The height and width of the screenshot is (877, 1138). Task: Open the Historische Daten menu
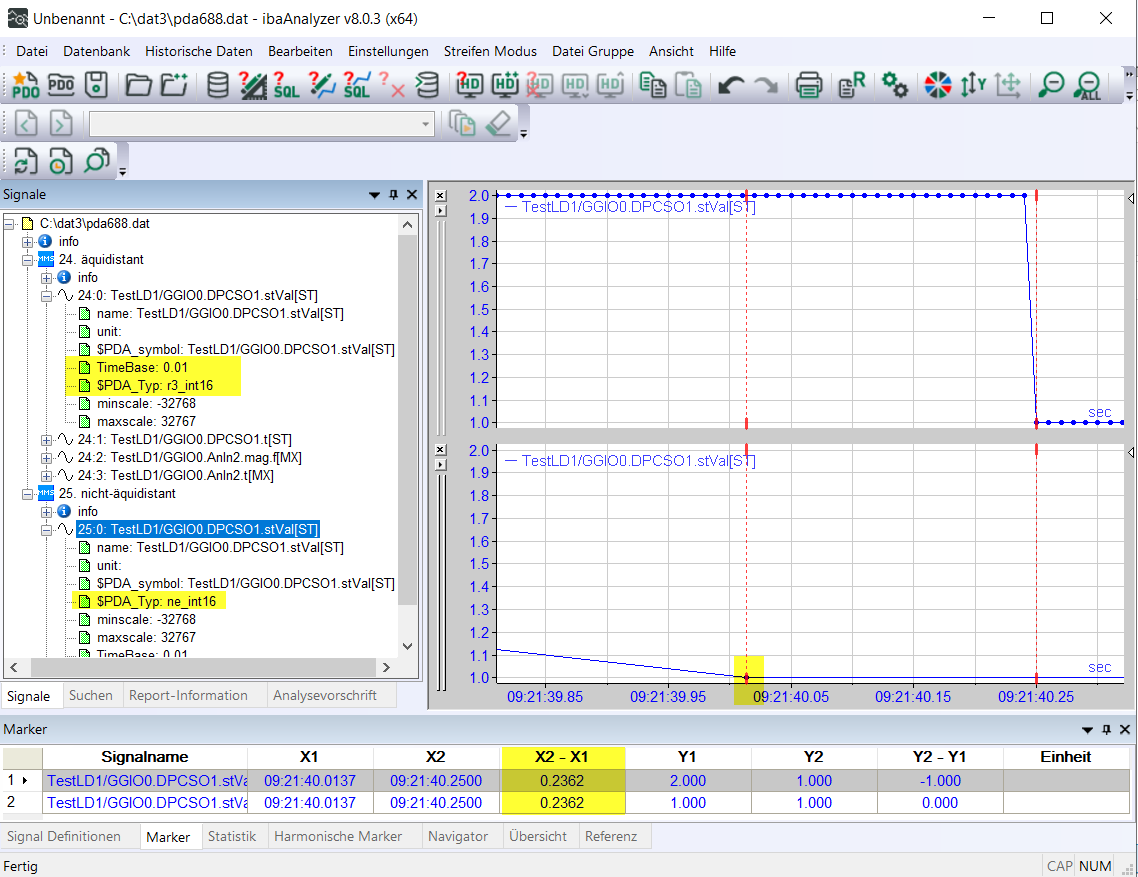[198, 51]
